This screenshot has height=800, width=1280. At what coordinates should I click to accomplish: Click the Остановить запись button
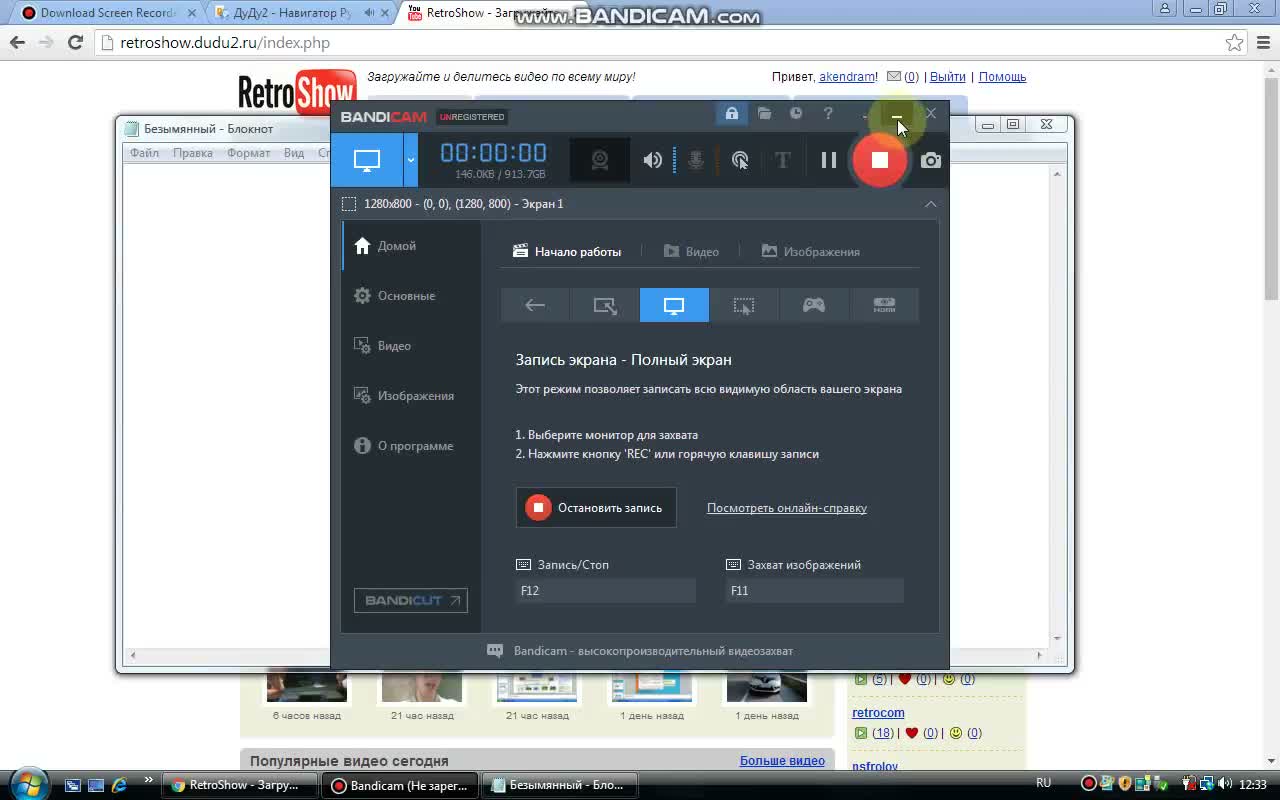(596, 507)
